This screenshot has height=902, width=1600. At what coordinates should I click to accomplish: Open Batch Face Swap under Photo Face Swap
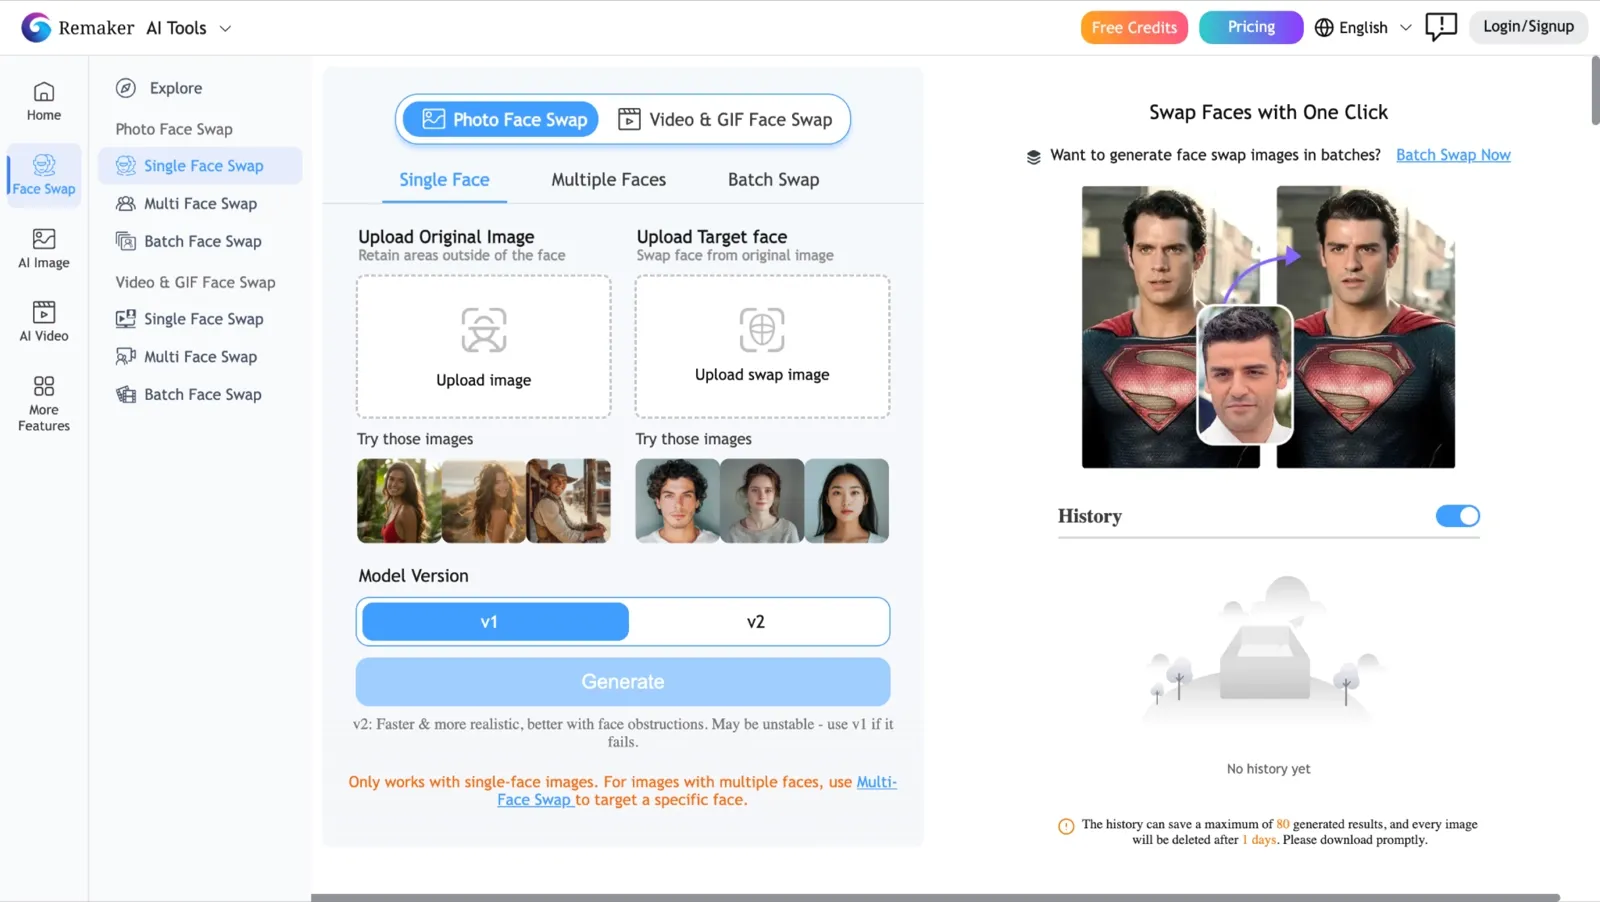coord(200,241)
